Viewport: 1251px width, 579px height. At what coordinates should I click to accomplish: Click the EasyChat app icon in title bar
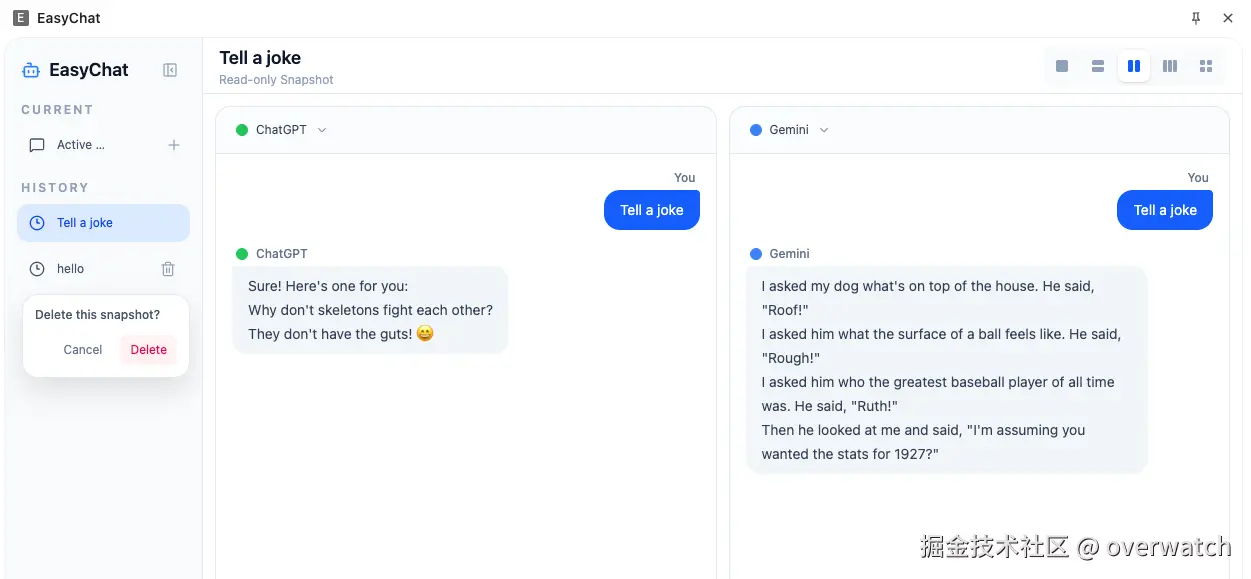click(21, 18)
